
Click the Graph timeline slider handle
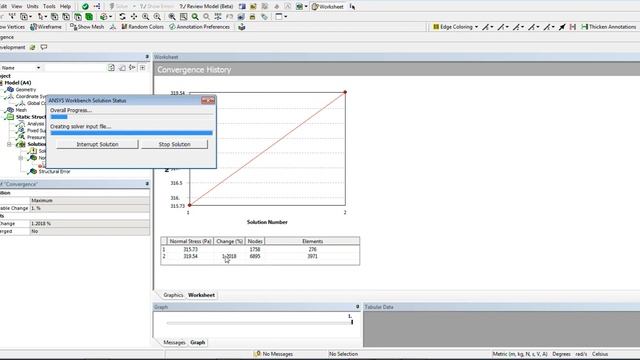point(352,322)
